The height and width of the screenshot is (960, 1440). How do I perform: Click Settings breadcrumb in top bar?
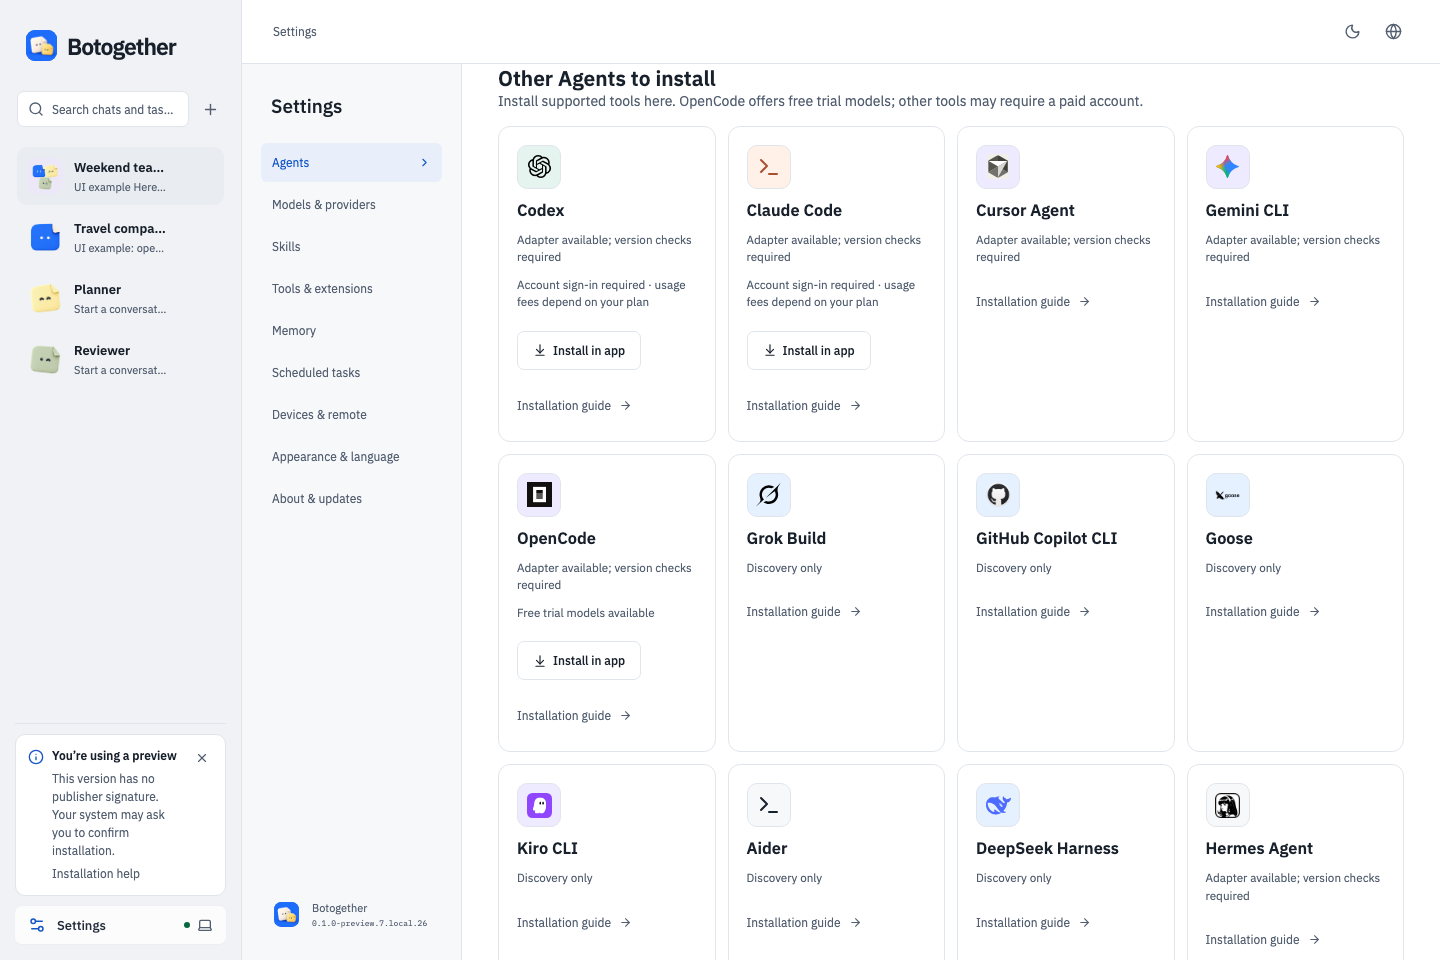(x=295, y=32)
